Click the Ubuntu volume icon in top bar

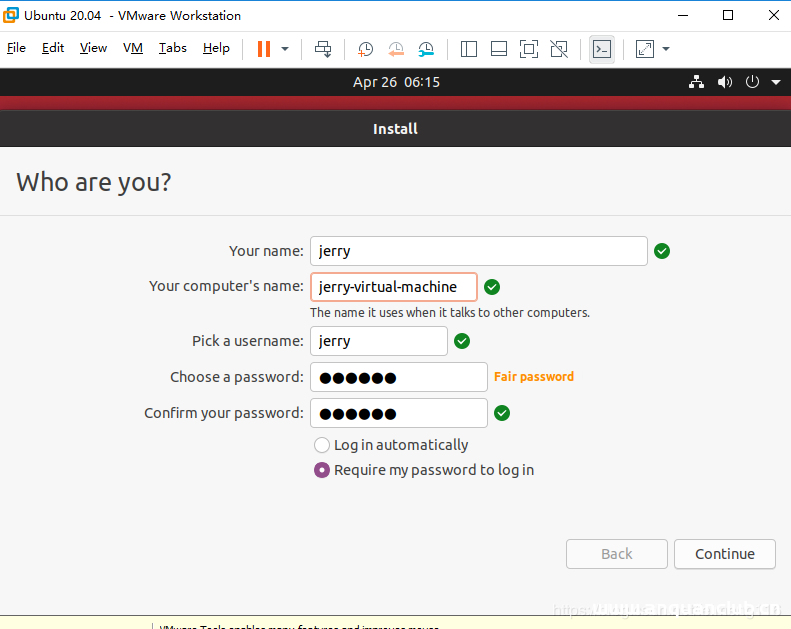(x=725, y=83)
